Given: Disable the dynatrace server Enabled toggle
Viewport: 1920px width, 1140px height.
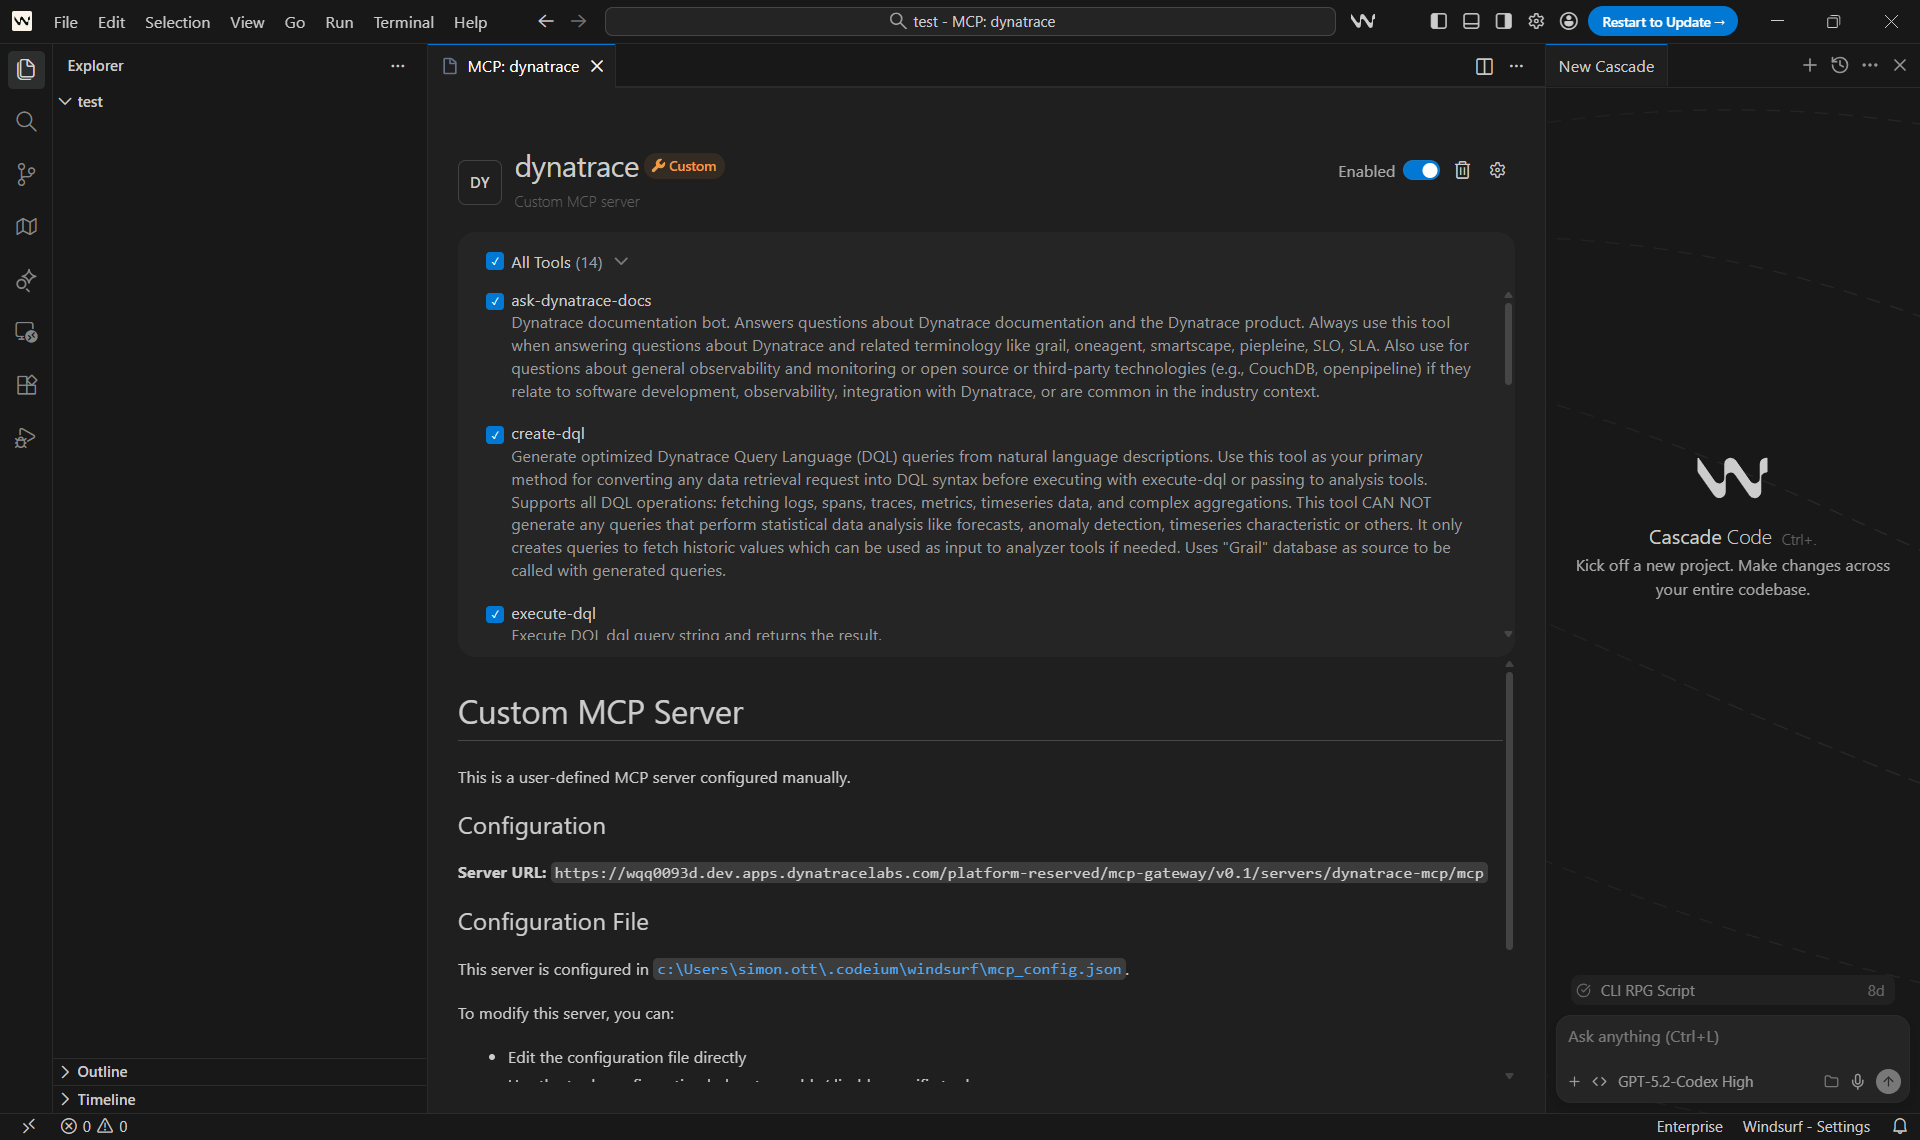Looking at the screenshot, I should 1421,170.
